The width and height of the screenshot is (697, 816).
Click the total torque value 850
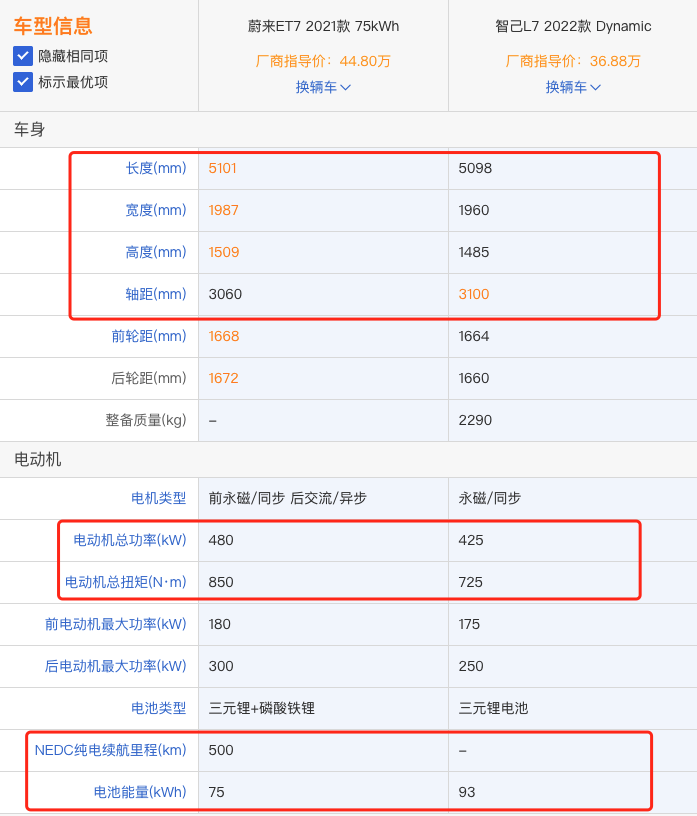click(x=221, y=582)
